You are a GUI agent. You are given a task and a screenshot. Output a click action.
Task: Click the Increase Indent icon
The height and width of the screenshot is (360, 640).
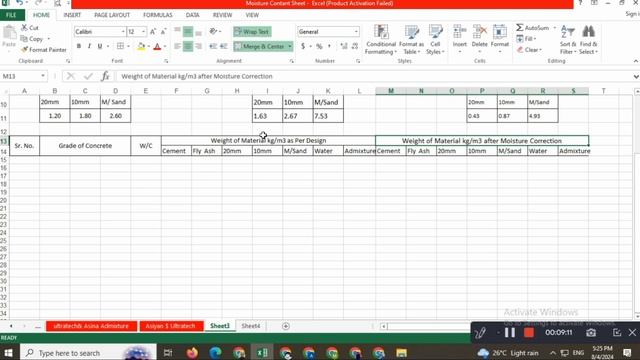click(x=224, y=46)
